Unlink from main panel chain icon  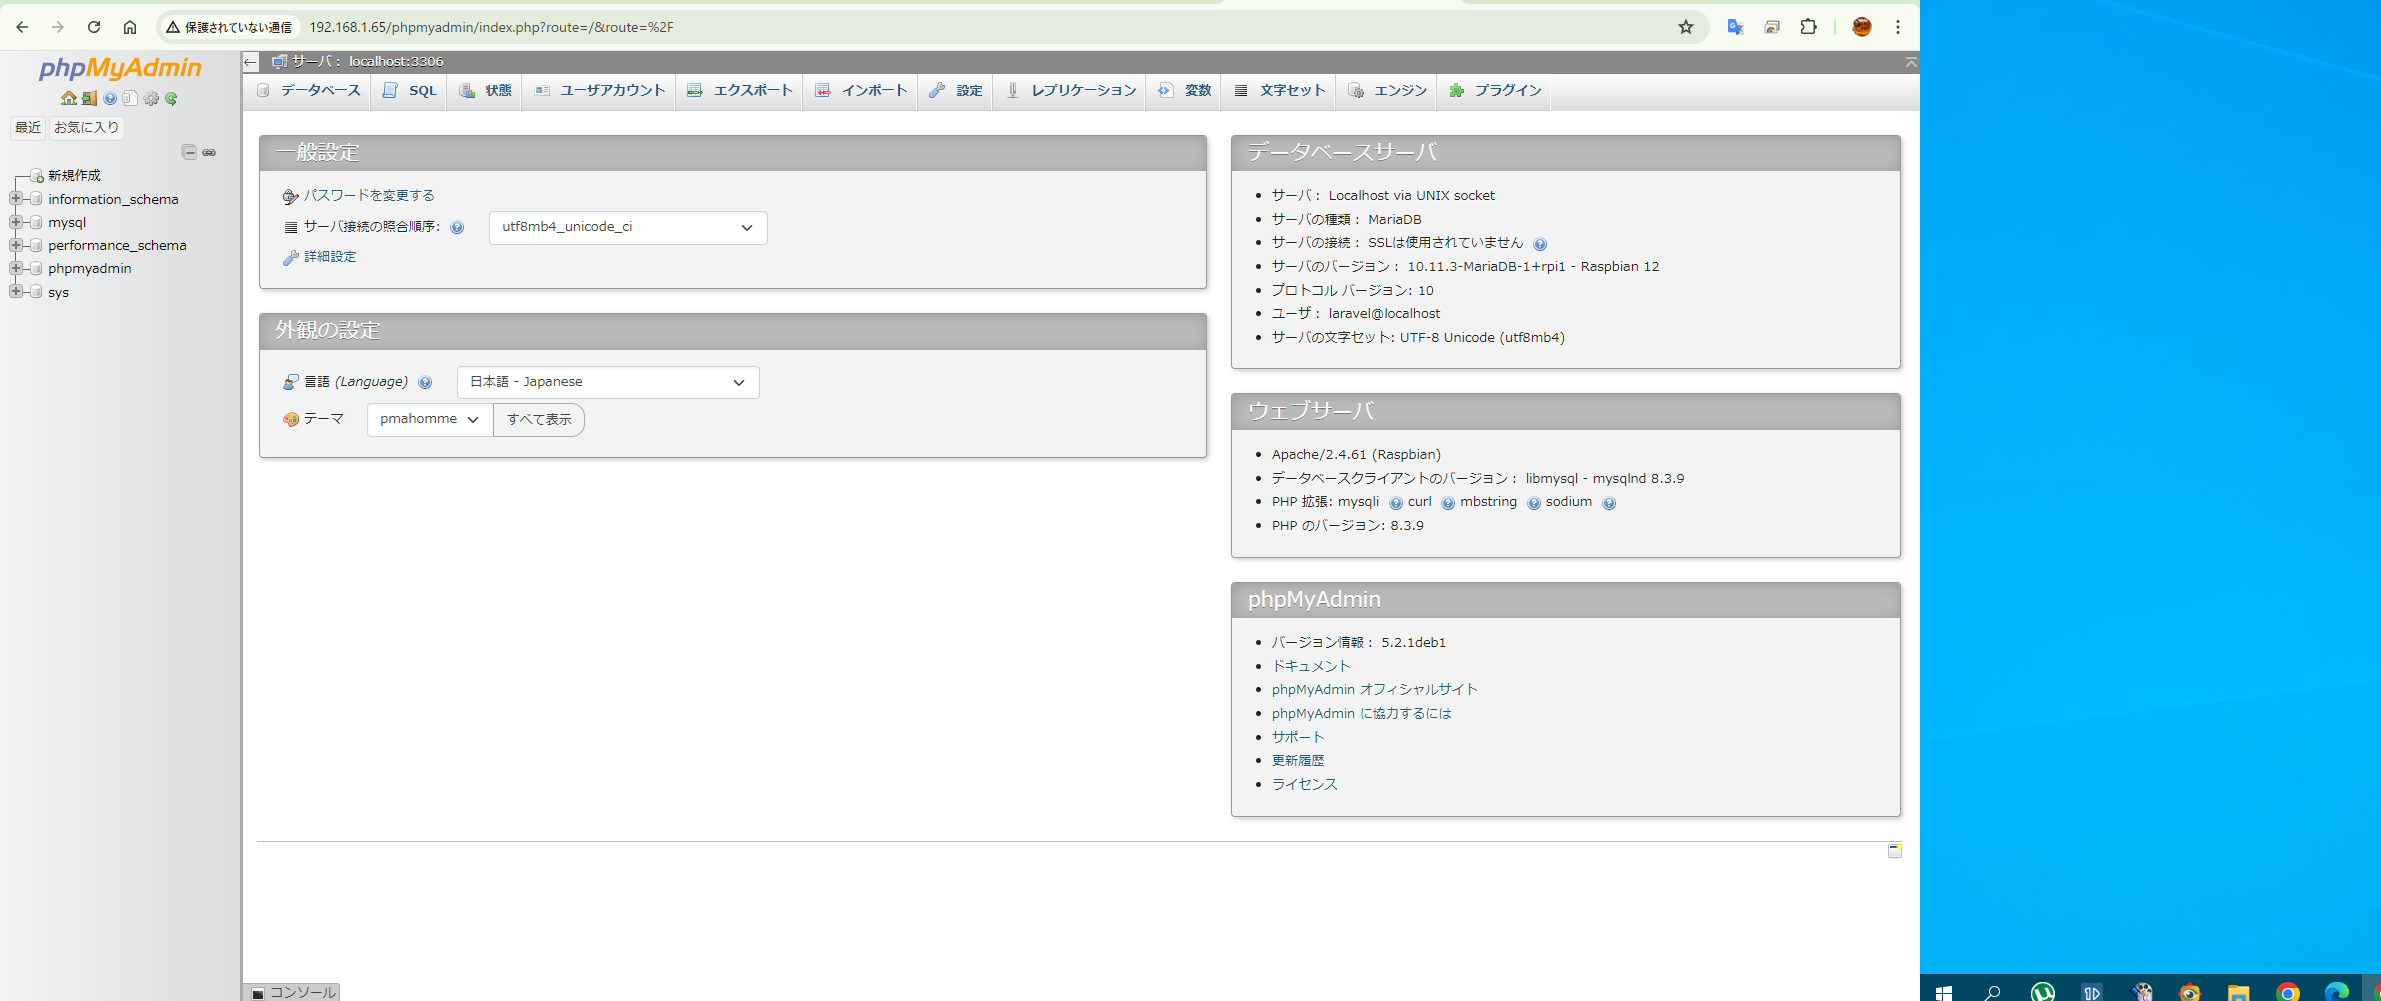tap(209, 152)
